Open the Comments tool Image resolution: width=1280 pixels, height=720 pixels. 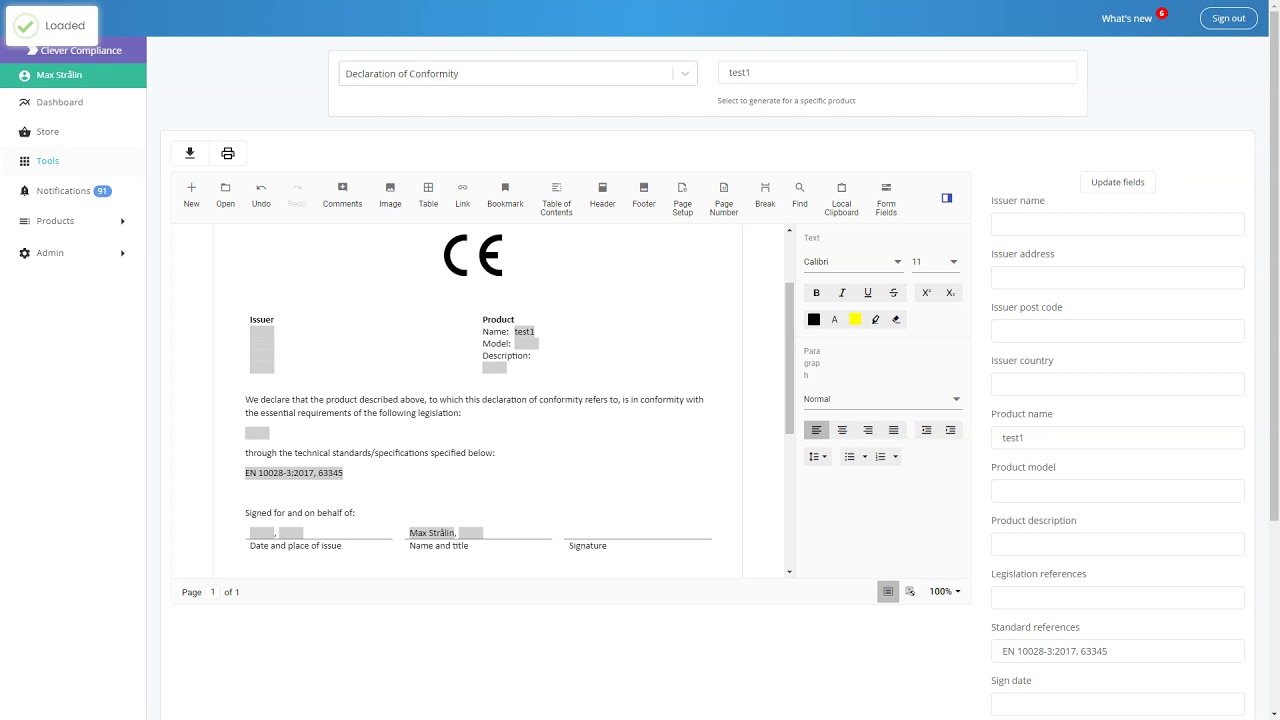click(342, 195)
